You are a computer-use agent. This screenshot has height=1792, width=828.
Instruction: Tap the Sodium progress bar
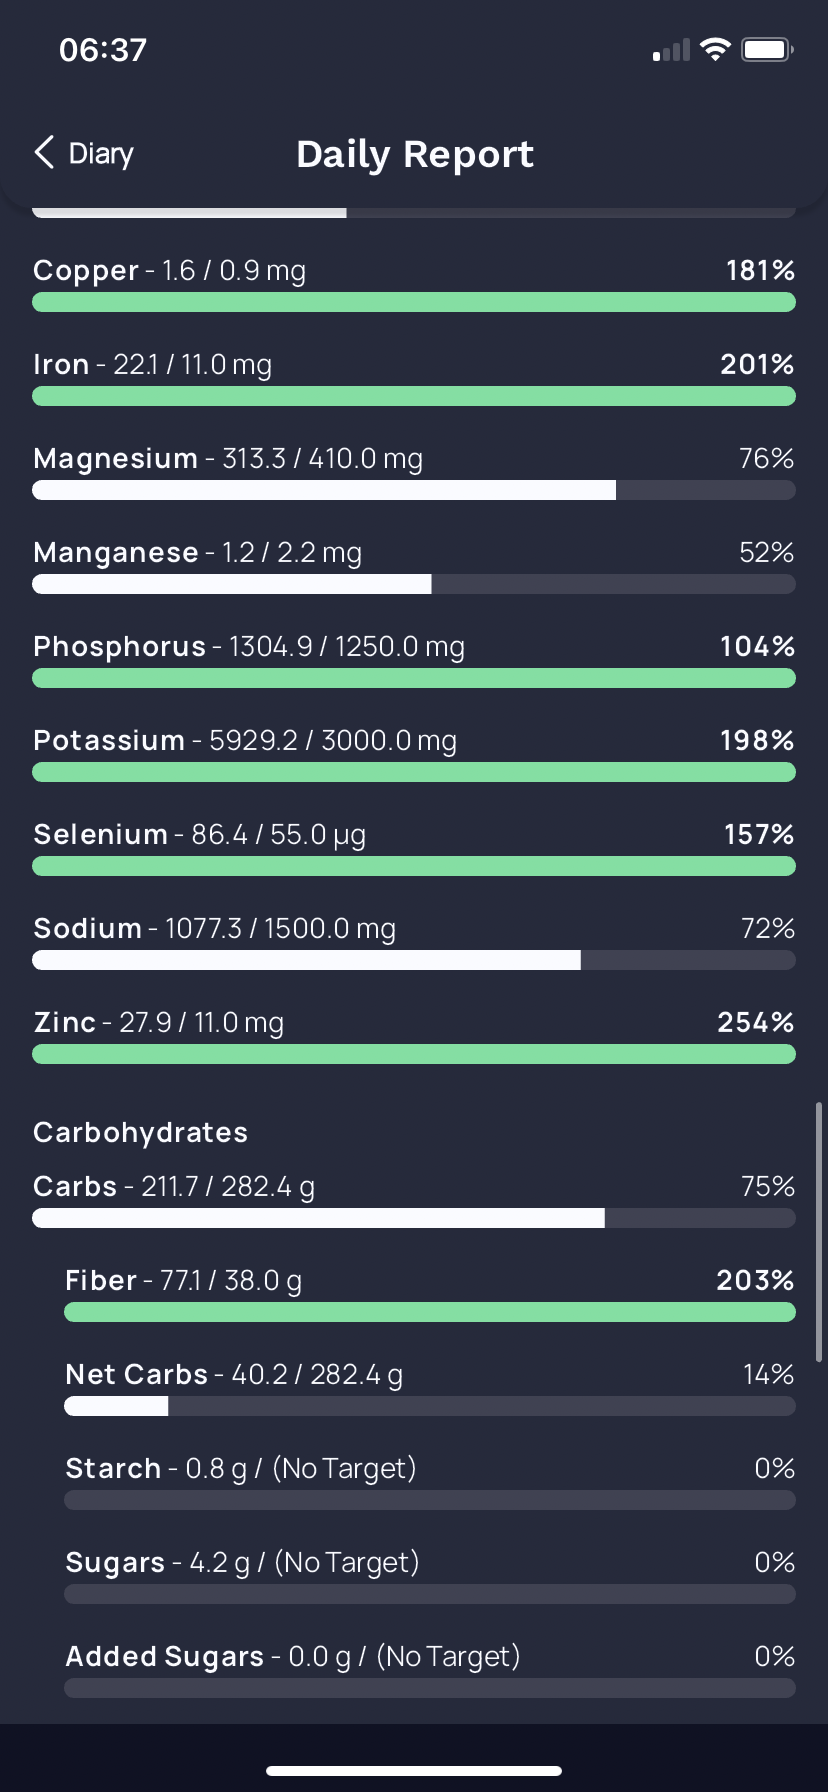(414, 960)
